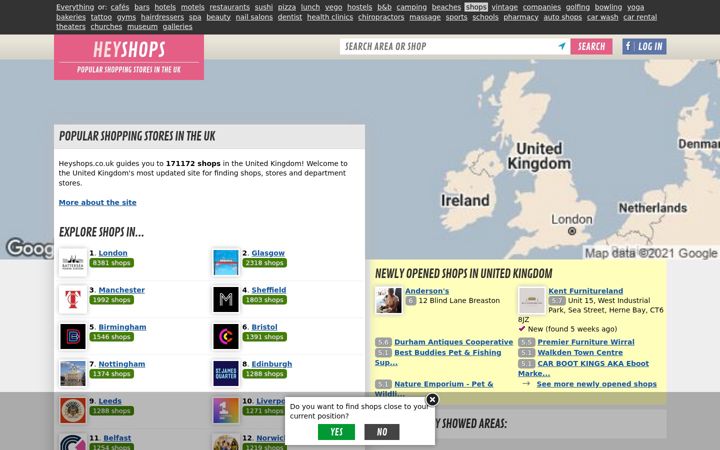
Task: Open Walkden Town Centre link
Action: (580, 353)
